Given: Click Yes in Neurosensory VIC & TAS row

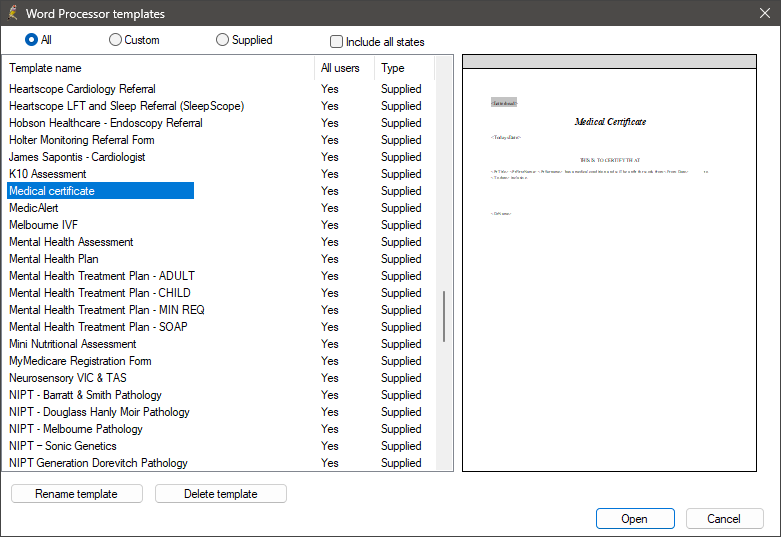Looking at the screenshot, I should click(330, 378).
